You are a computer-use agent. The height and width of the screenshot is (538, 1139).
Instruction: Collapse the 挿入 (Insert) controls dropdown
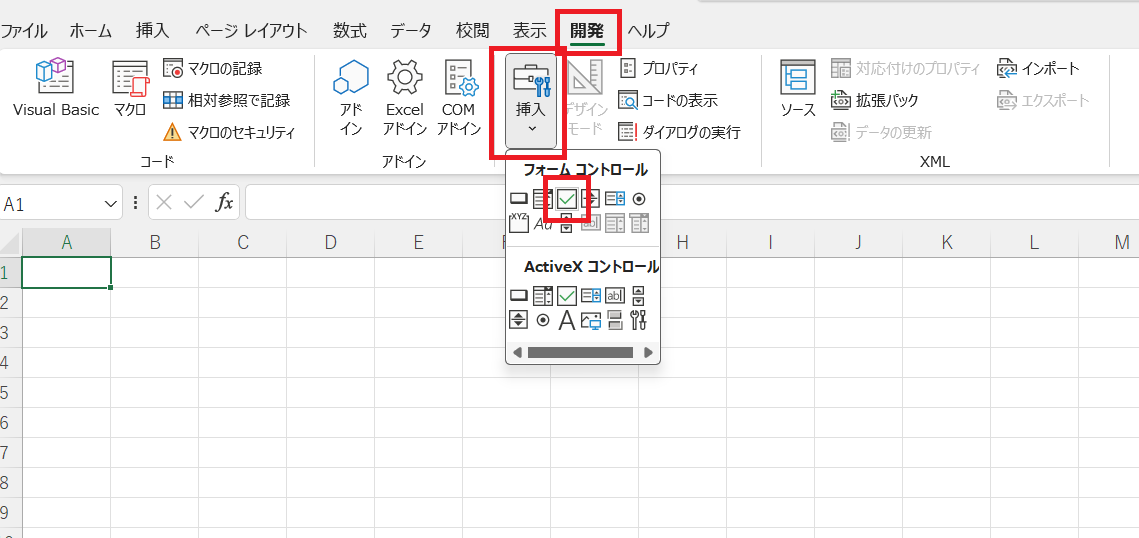click(x=531, y=100)
